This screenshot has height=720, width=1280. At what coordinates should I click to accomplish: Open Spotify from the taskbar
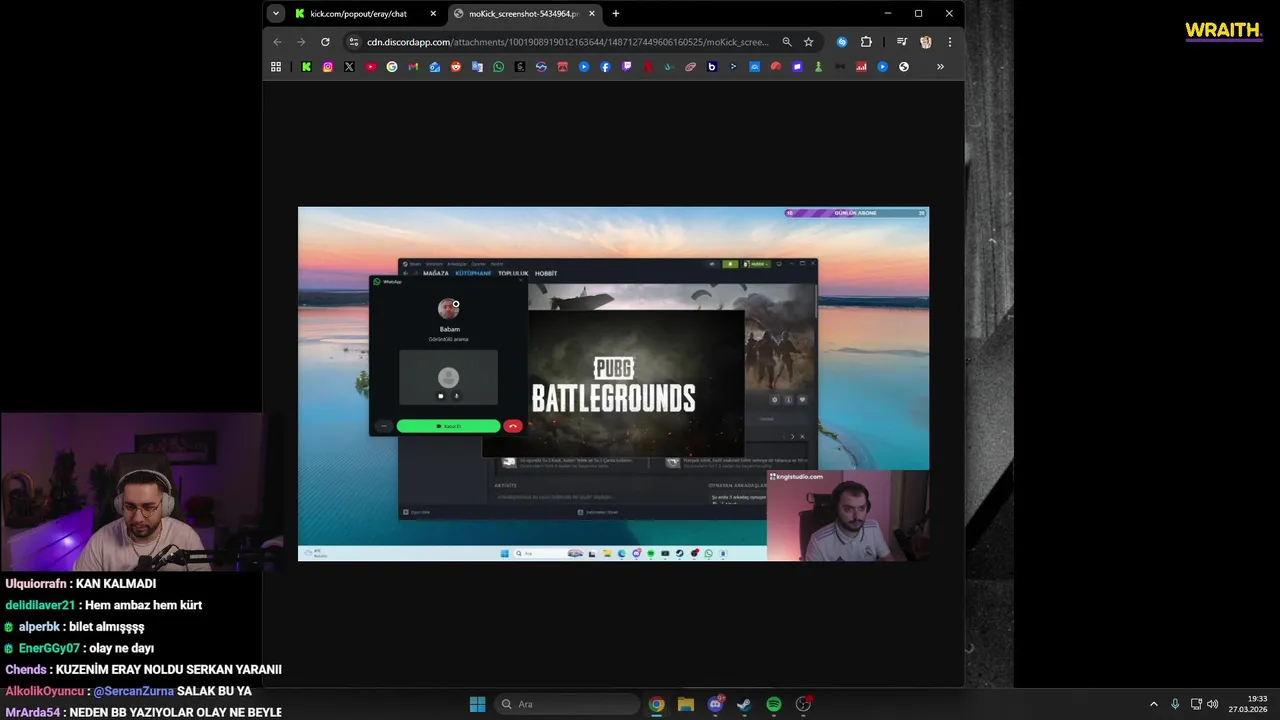[774, 704]
